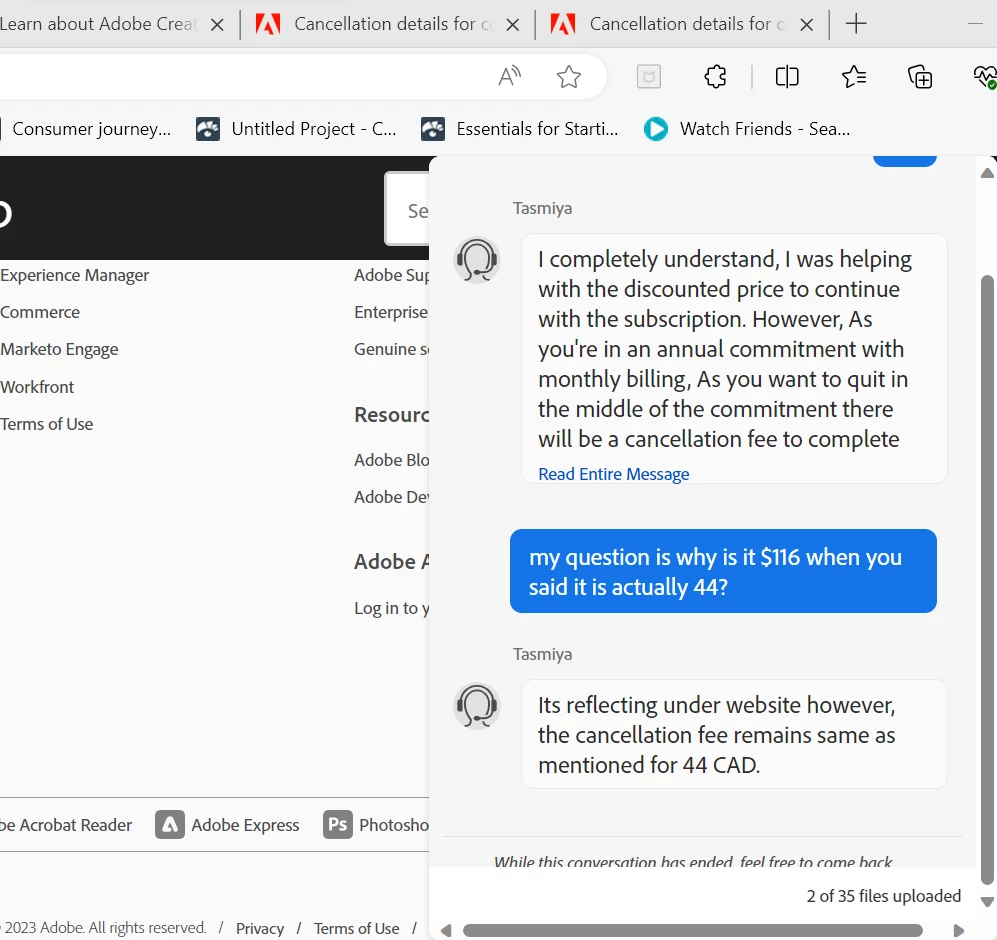
Task: Open Terms of Use link under Workfront
Action: [x=46, y=424]
